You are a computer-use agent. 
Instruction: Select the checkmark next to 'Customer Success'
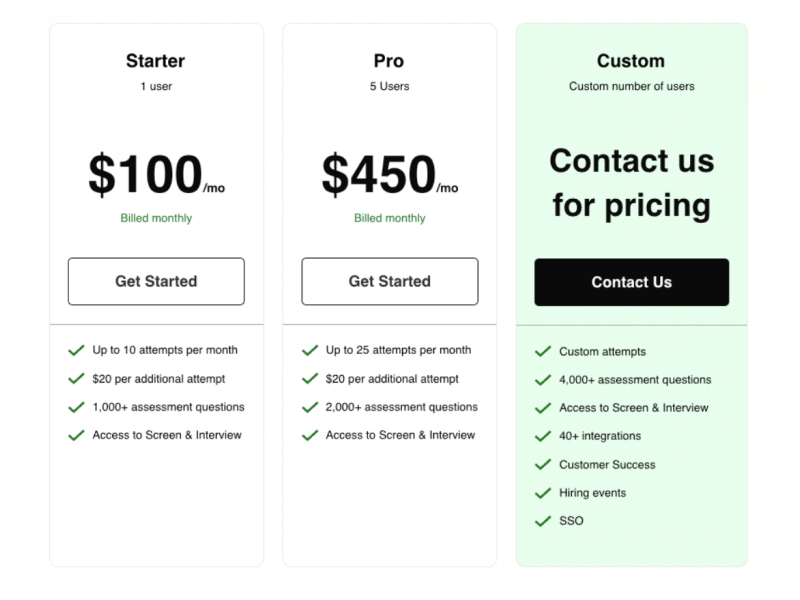tap(544, 465)
